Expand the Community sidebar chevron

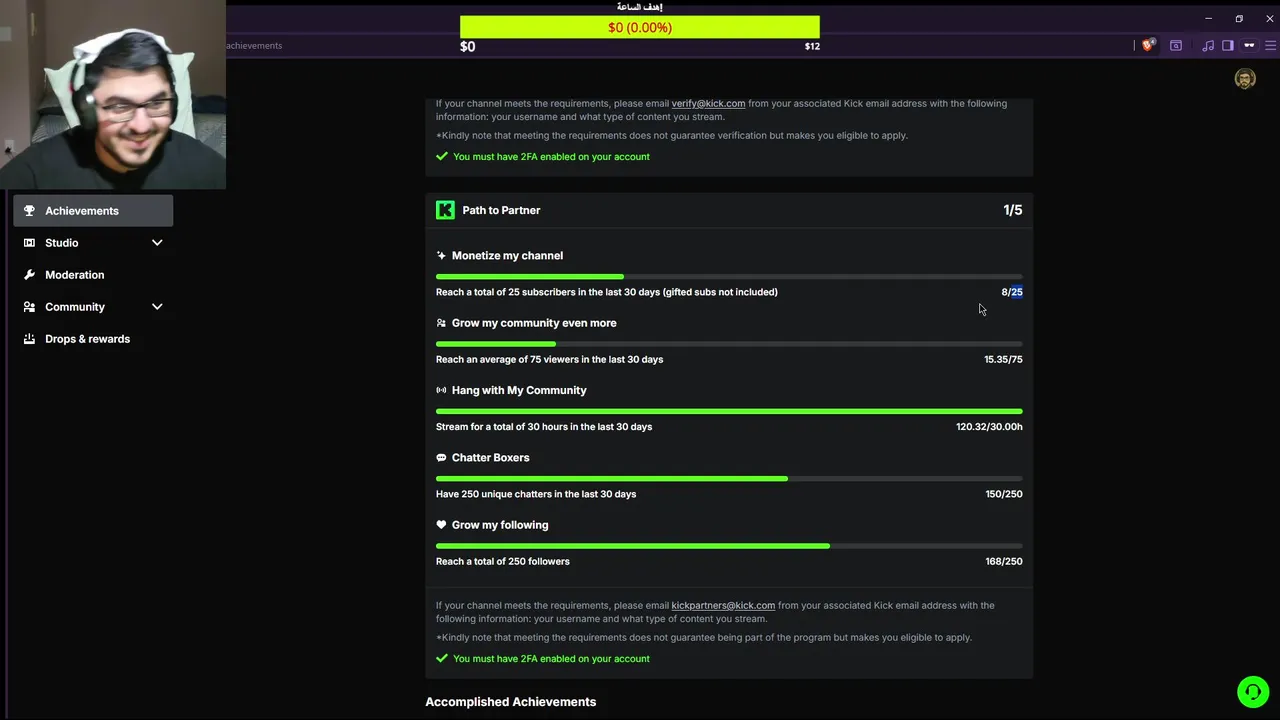click(x=157, y=307)
